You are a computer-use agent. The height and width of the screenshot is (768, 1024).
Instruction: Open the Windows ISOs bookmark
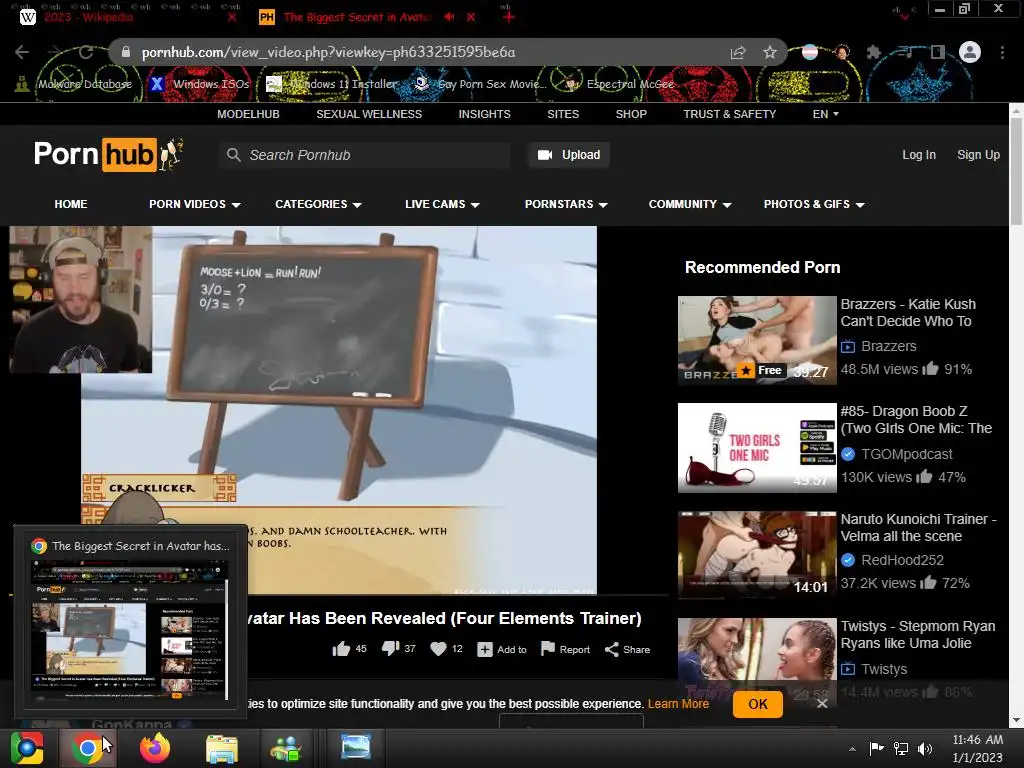click(x=200, y=84)
